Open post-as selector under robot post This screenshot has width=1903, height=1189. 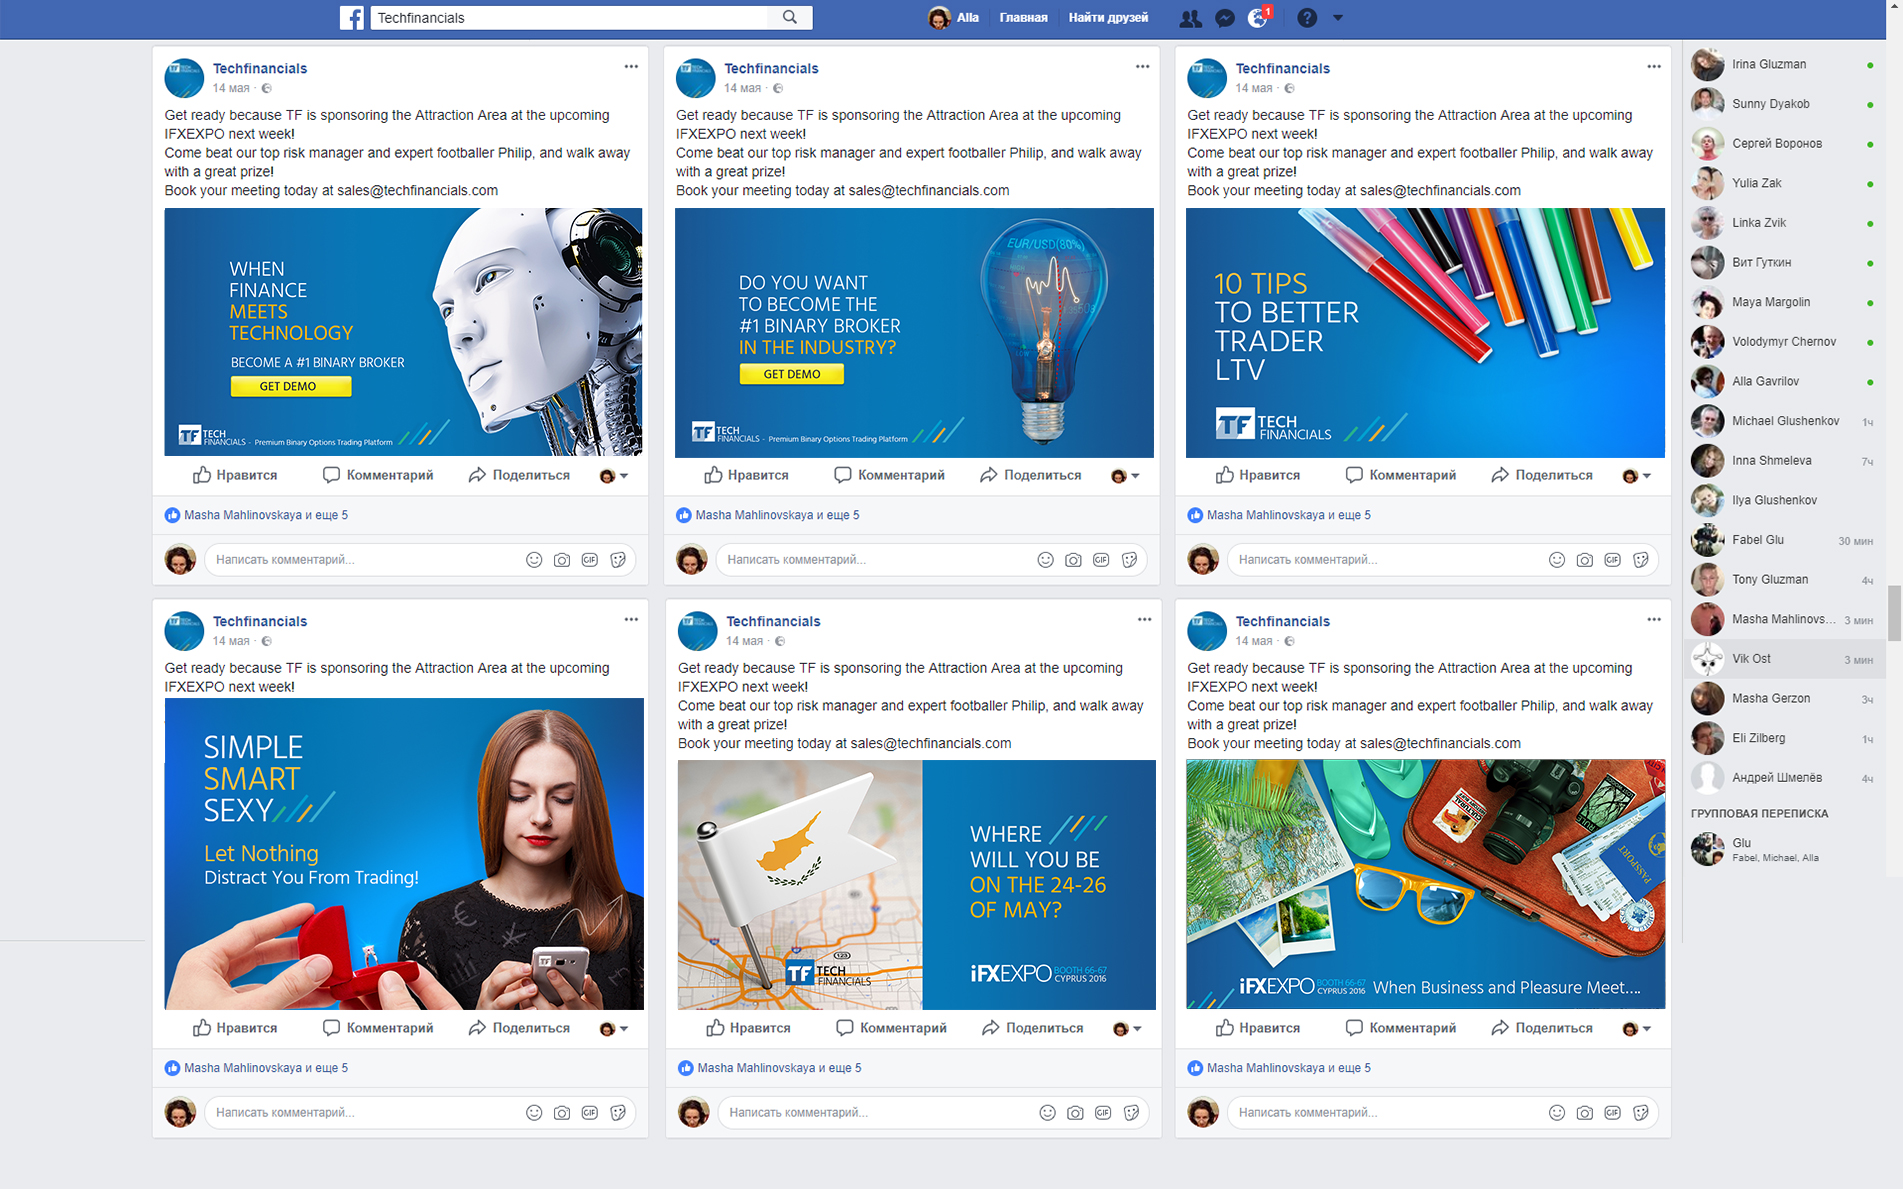[x=613, y=476]
